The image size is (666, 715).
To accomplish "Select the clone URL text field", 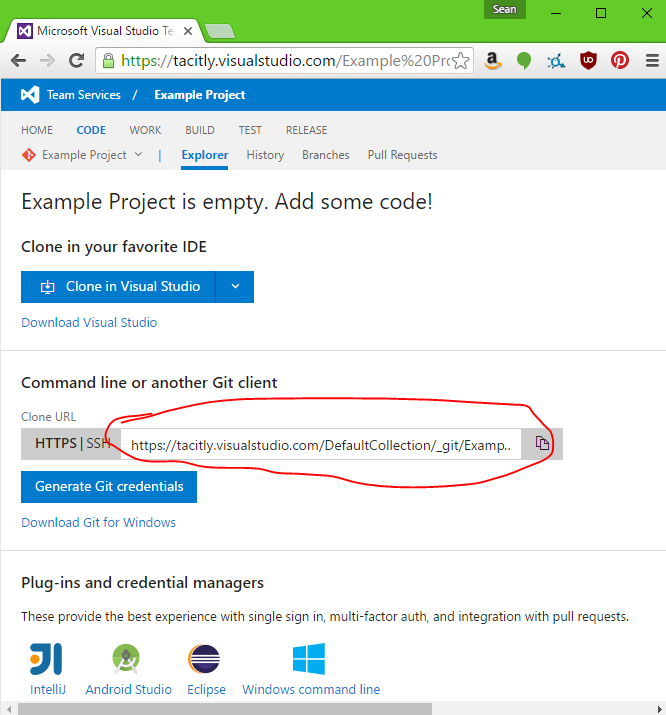I will point(320,445).
